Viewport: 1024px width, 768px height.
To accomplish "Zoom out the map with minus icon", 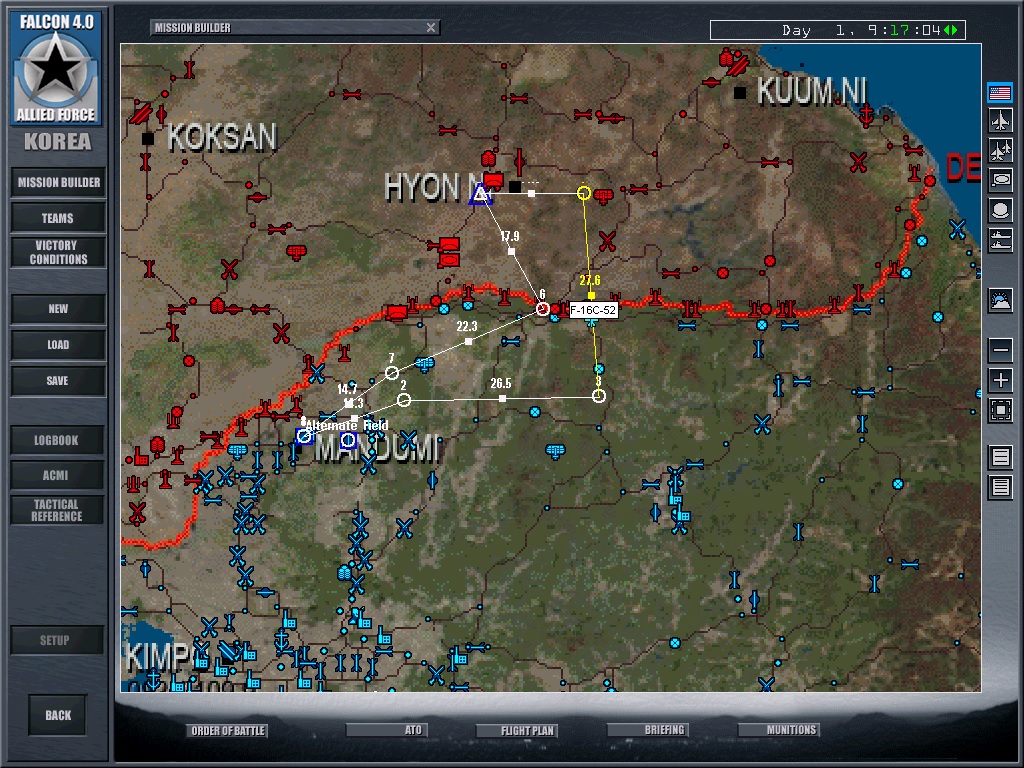I will (x=999, y=350).
